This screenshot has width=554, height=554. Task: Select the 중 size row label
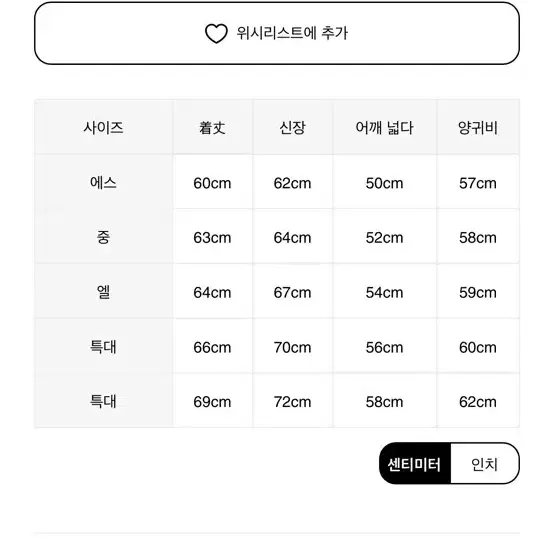tap(104, 237)
